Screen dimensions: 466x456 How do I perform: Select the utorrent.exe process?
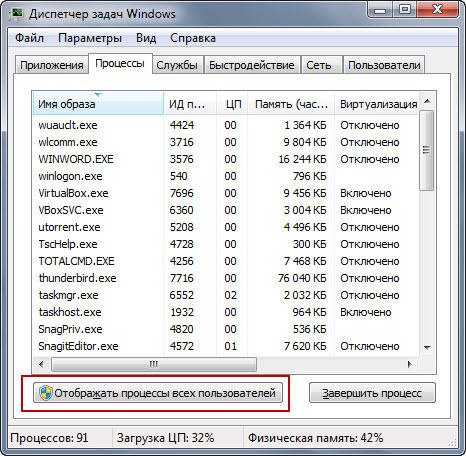pyautogui.click(x=226, y=227)
